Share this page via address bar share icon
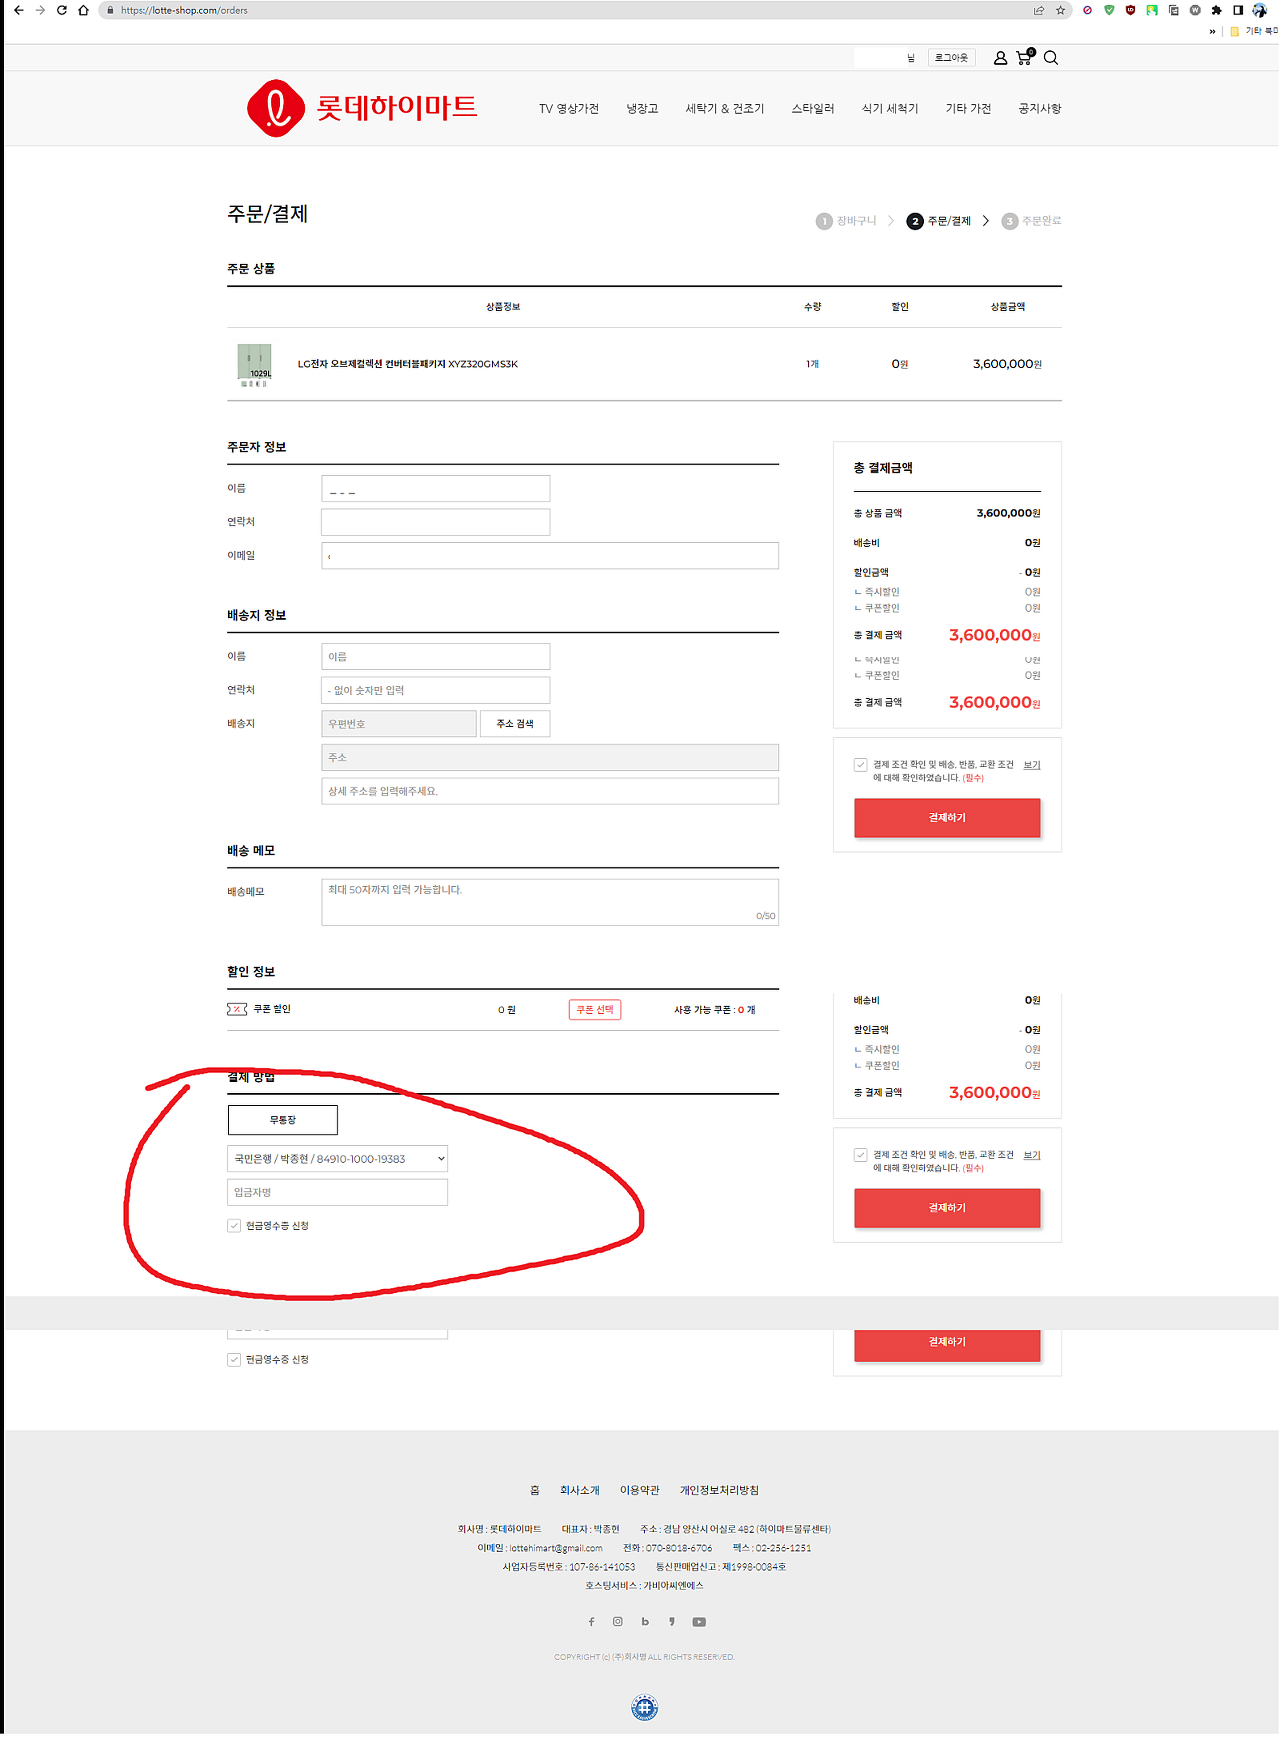Viewport: 1280px width, 1764px height. click(1039, 10)
